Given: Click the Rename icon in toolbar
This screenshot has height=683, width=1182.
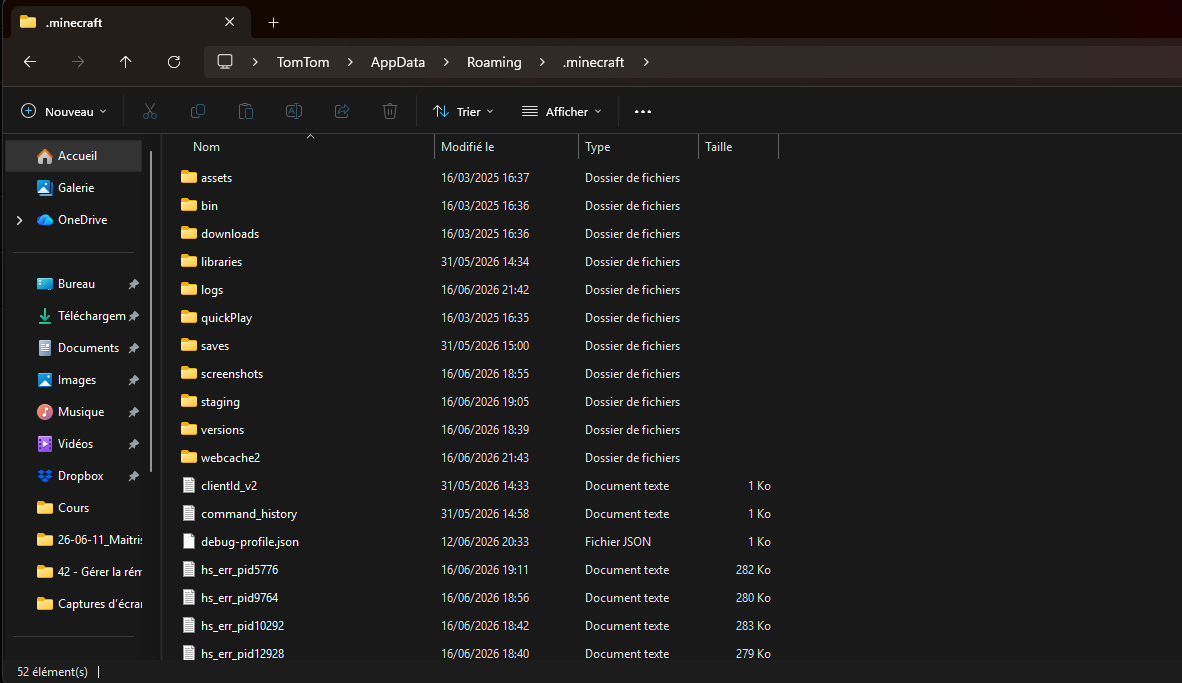Looking at the screenshot, I should coord(294,112).
